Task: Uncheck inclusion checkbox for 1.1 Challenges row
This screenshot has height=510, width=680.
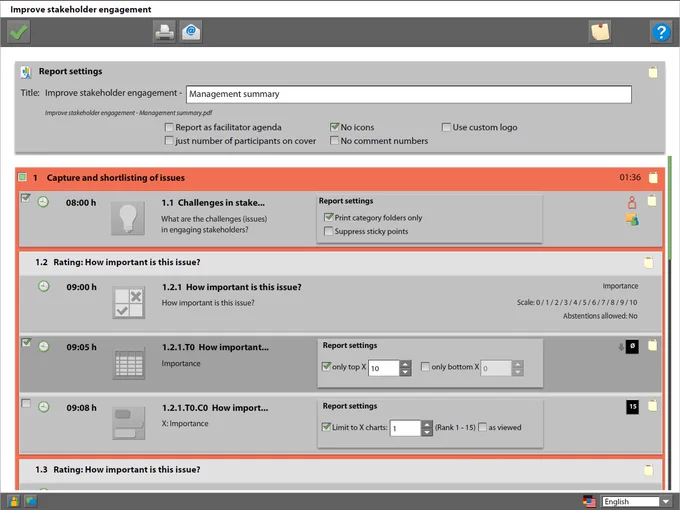Action: (x=26, y=198)
